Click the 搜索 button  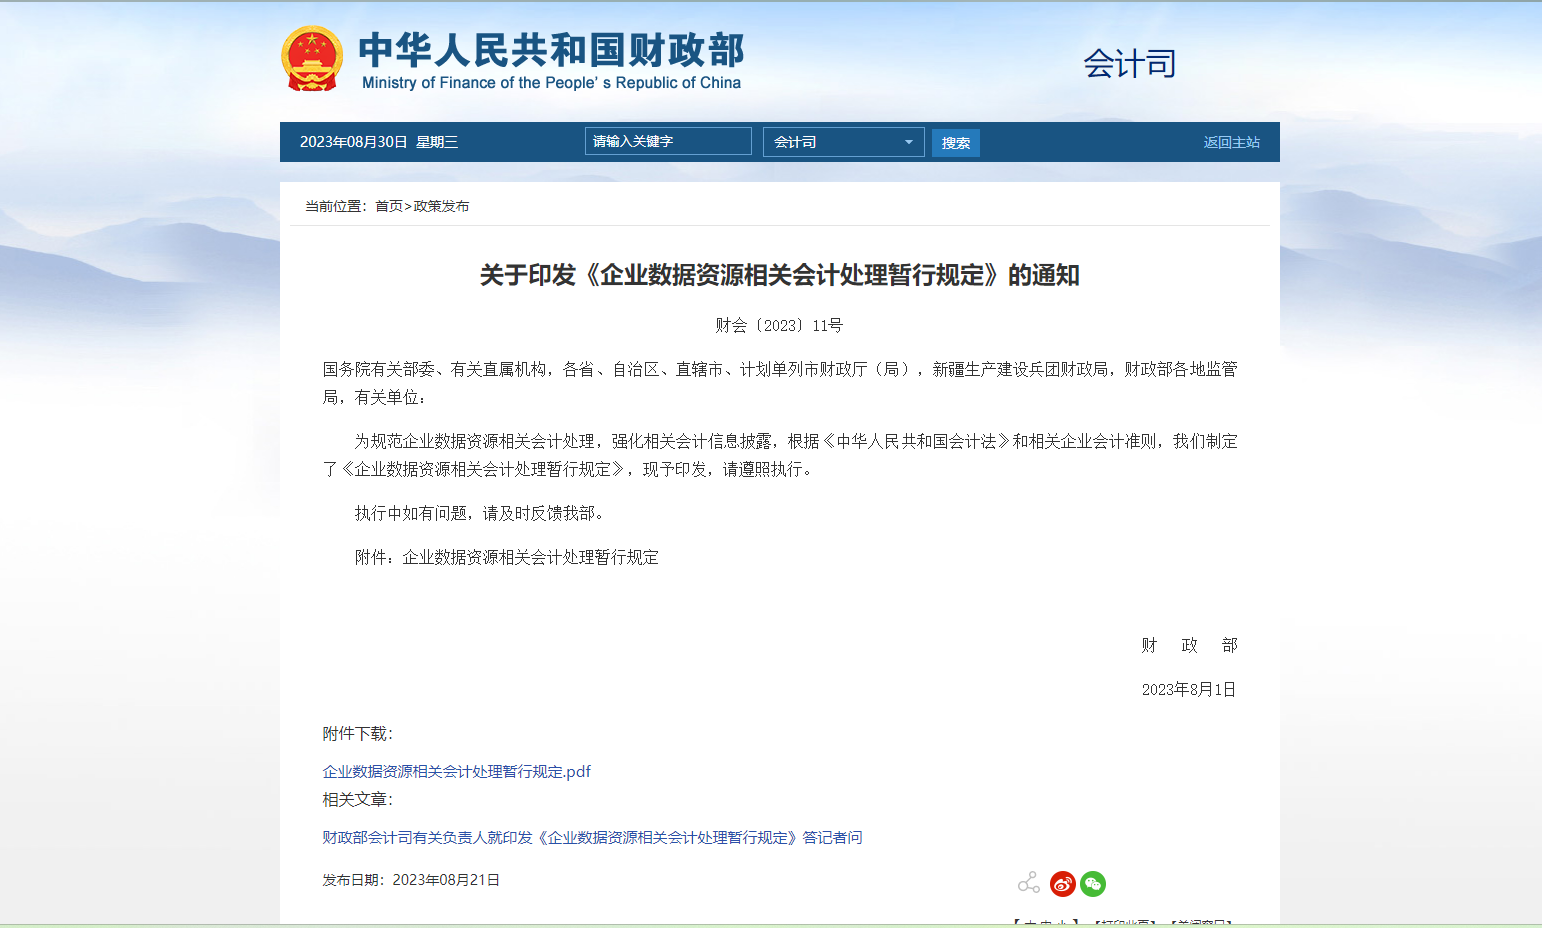pos(955,143)
